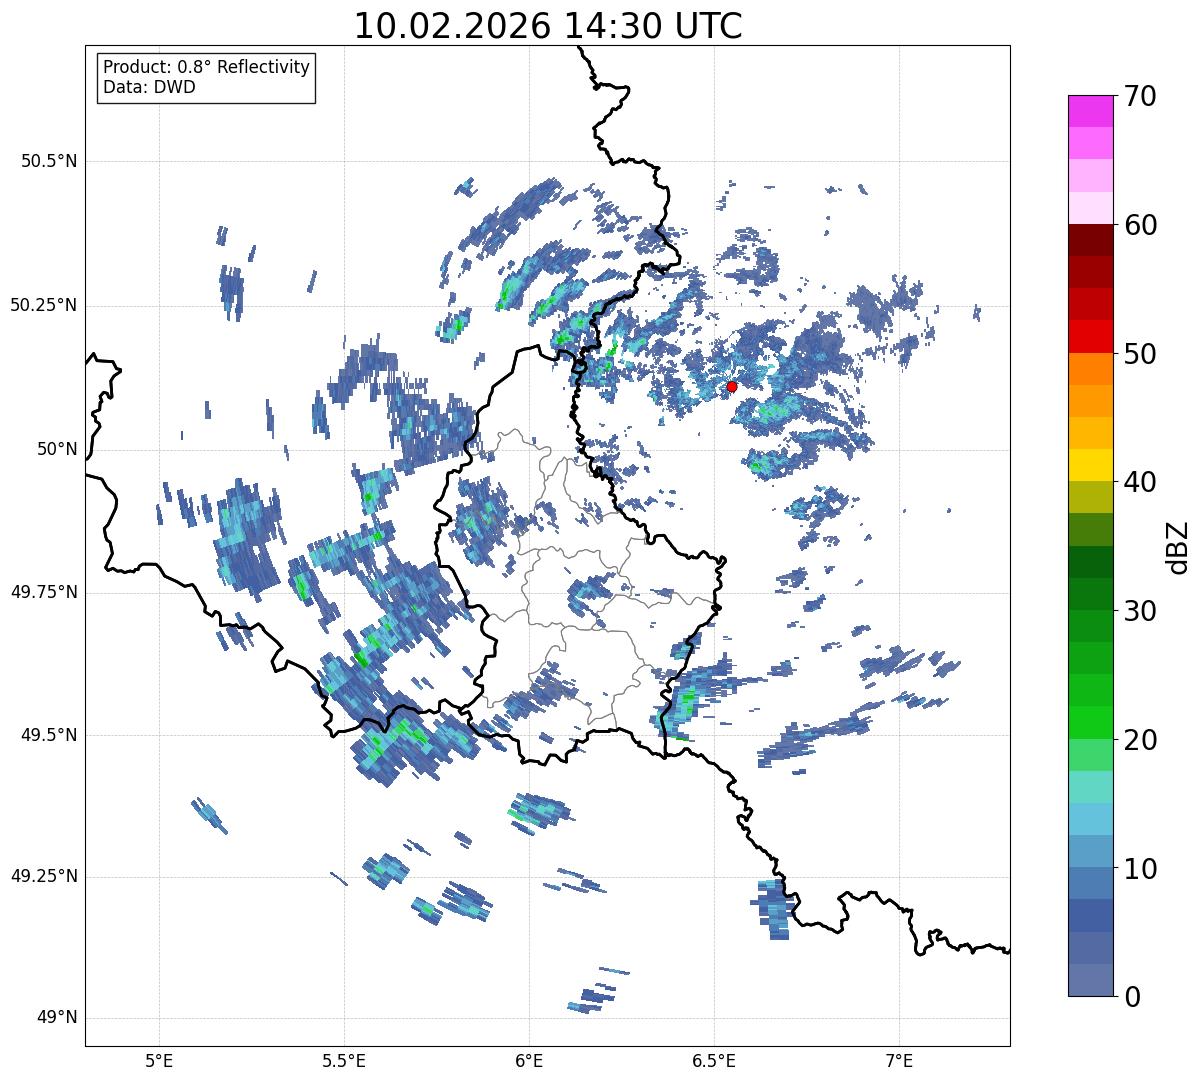
Task: Click the 49.75°N latitude tick label
Action: [44, 592]
